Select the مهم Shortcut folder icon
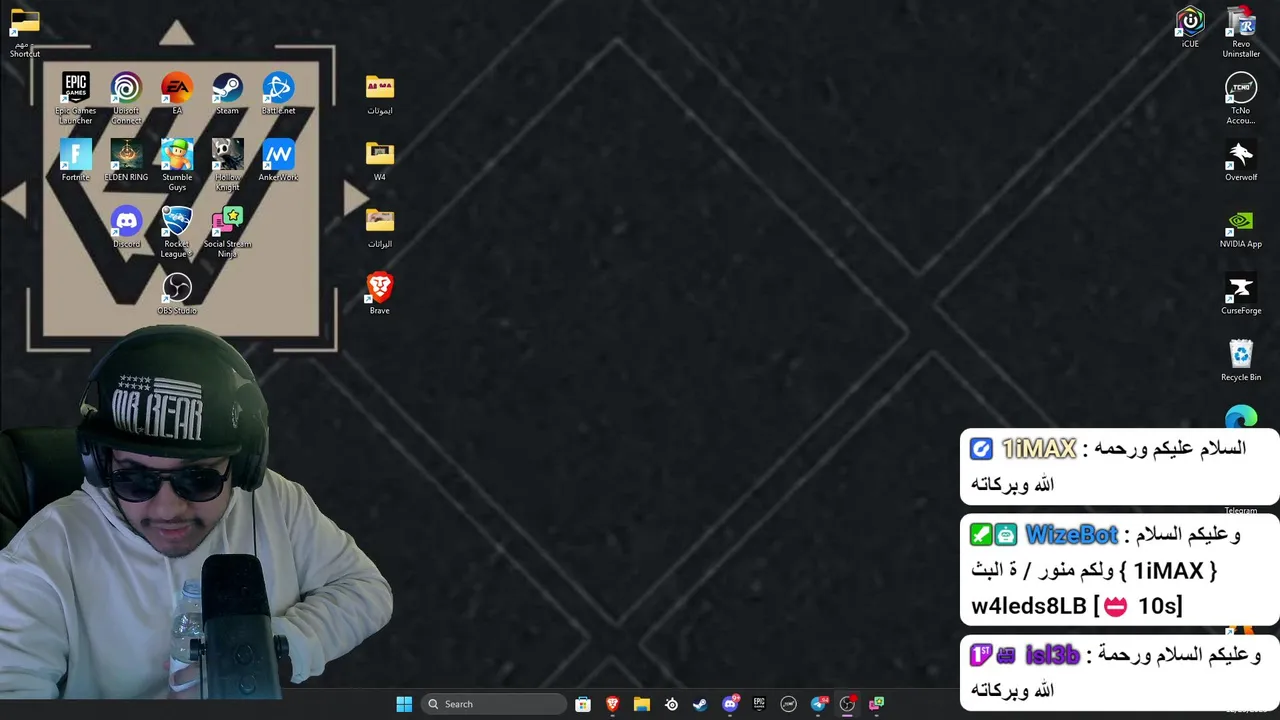This screenshot has width=1280, height=720. pos(25,32)
